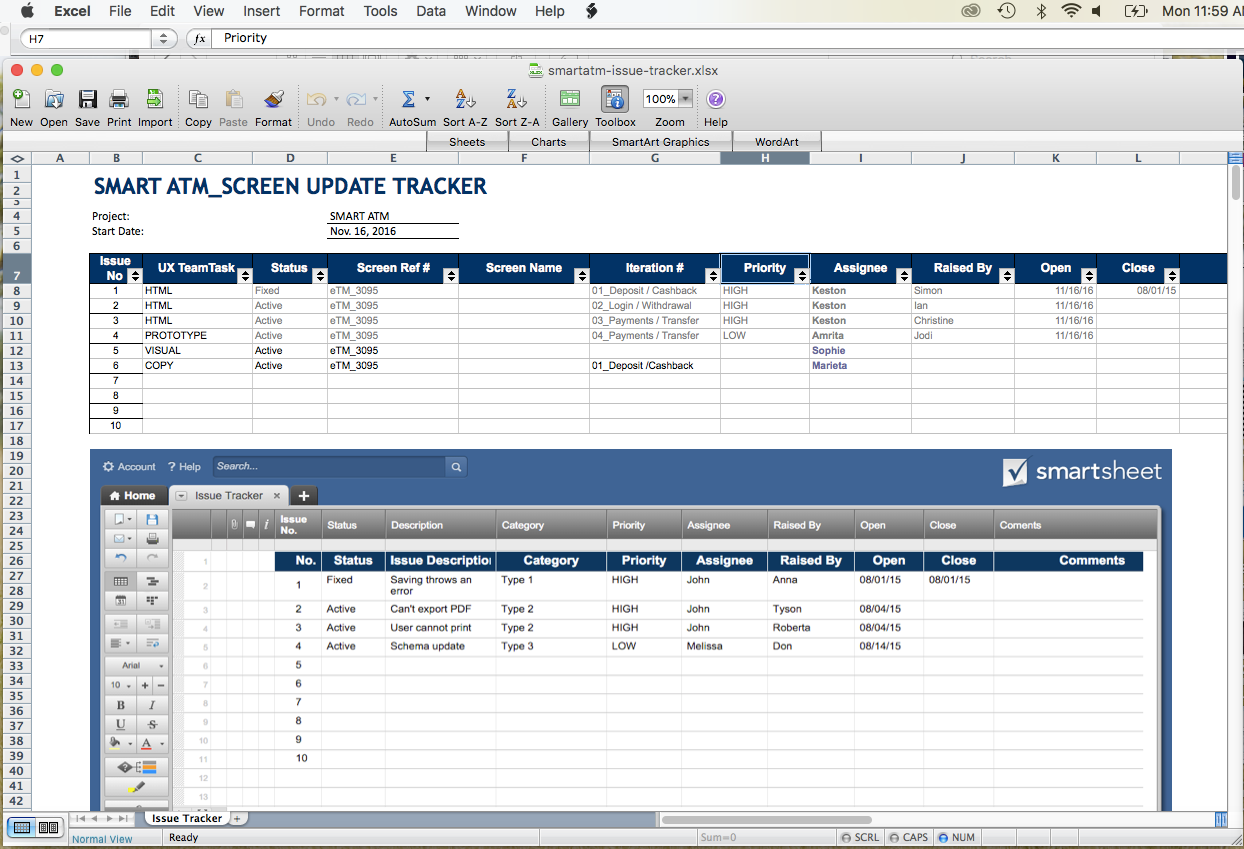Switch to Page Layout View button
1244x849 pixels.
48,827
